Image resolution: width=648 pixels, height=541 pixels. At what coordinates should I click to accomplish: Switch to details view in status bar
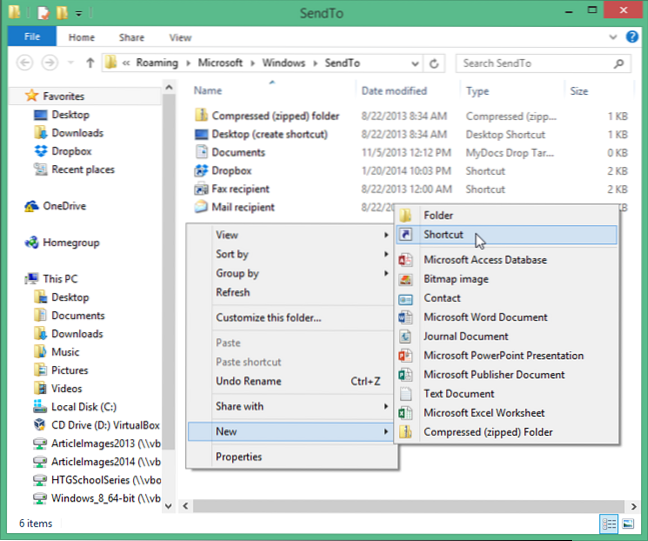tap(609, 524)
